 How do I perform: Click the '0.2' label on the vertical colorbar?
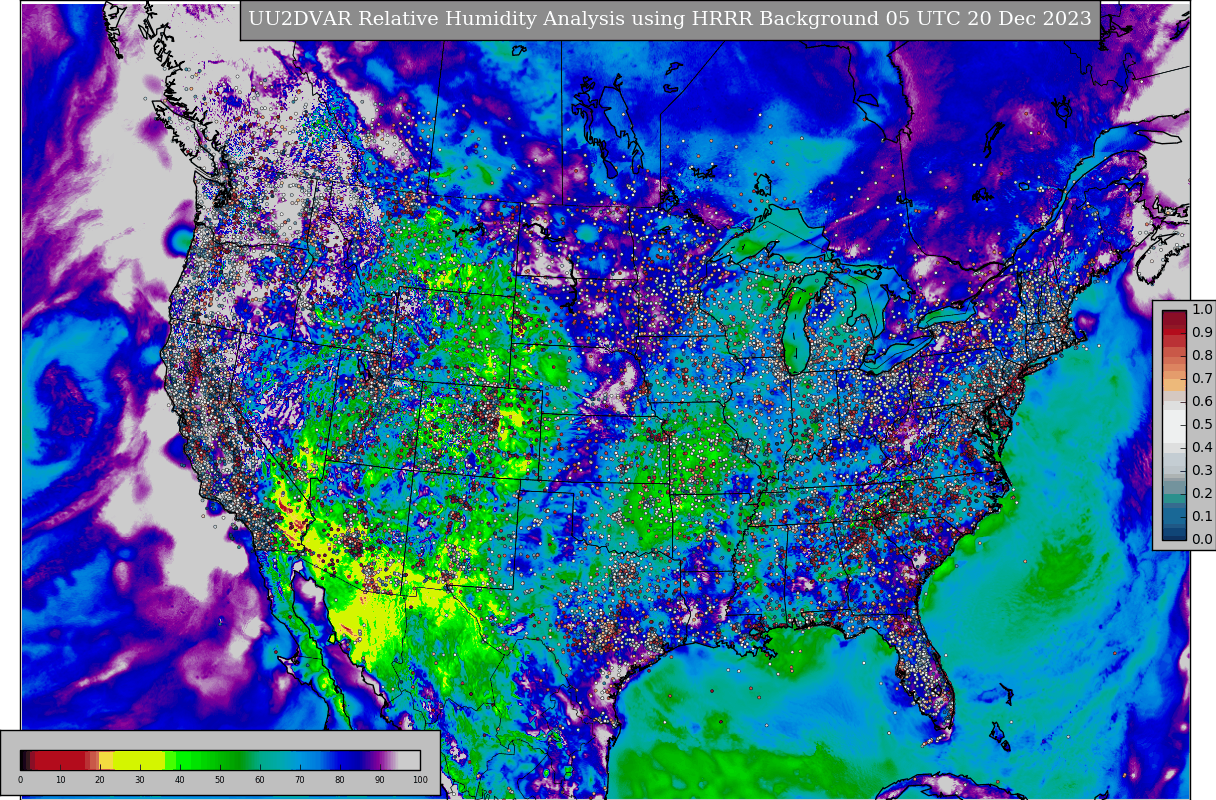[x=1202, y=494]
